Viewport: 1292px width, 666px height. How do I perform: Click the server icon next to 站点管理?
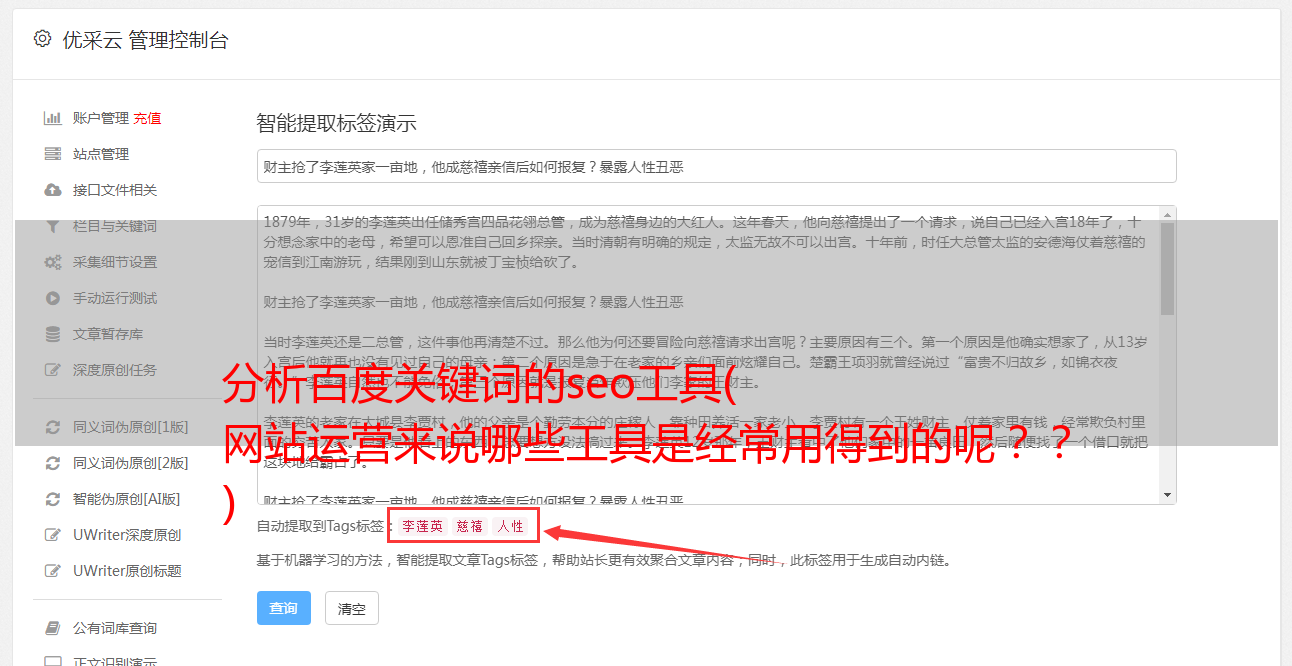pos(52,154)
